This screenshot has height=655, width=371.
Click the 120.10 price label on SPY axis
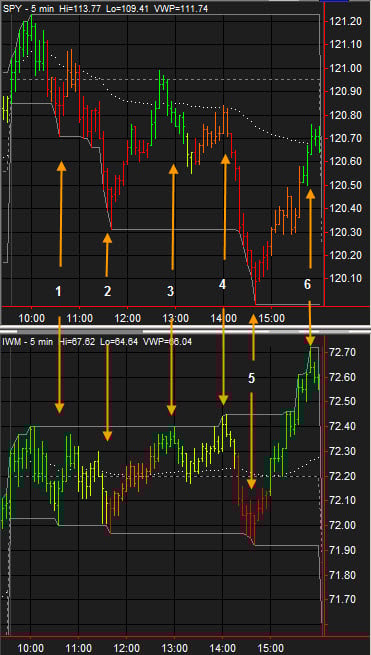coord(345,278)
